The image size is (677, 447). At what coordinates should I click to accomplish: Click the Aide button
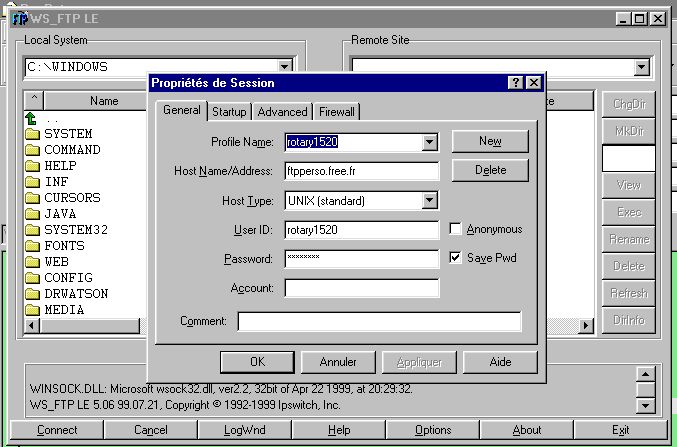[x=500, y=362]
